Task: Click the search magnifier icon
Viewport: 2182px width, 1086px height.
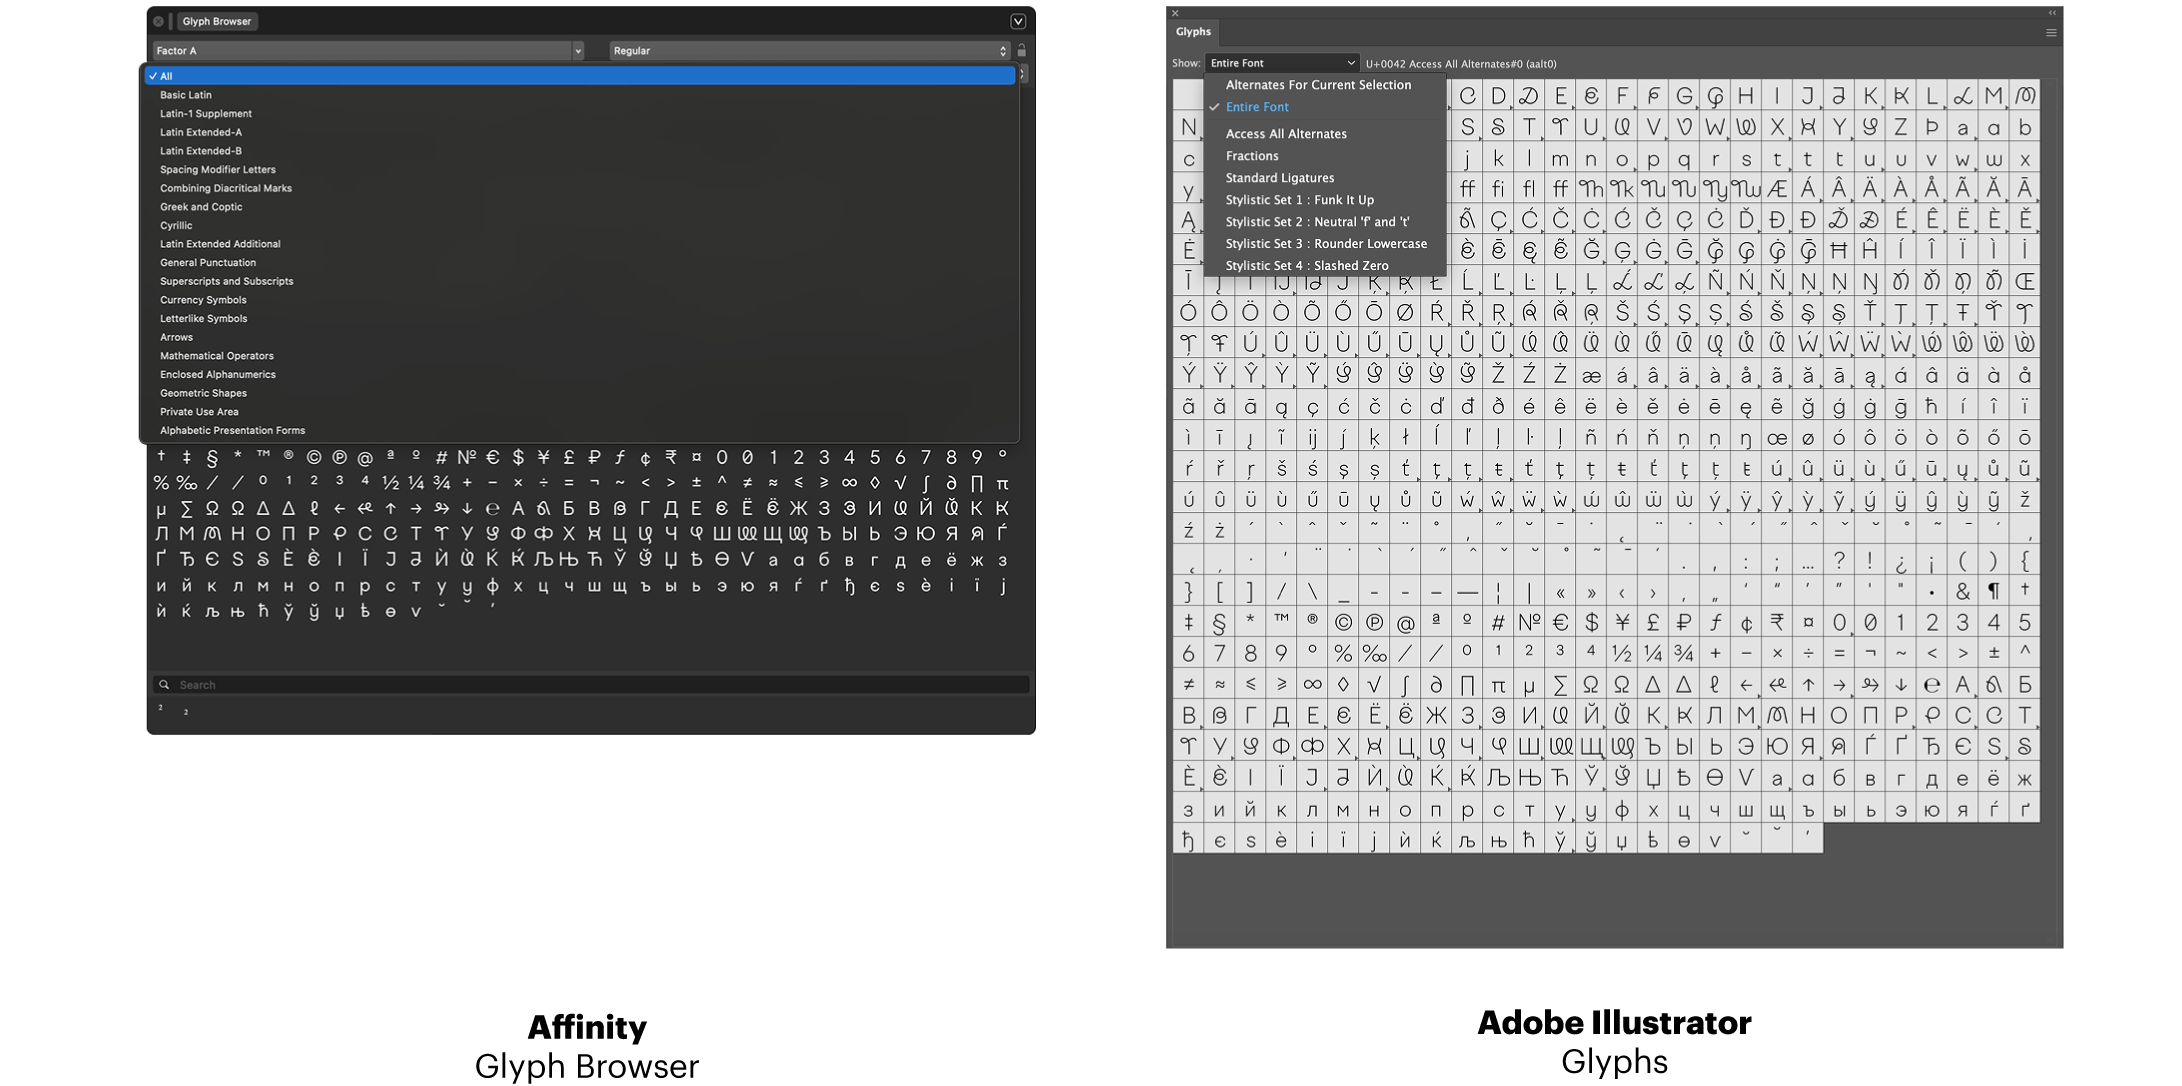Action: (x=164, y=685)
